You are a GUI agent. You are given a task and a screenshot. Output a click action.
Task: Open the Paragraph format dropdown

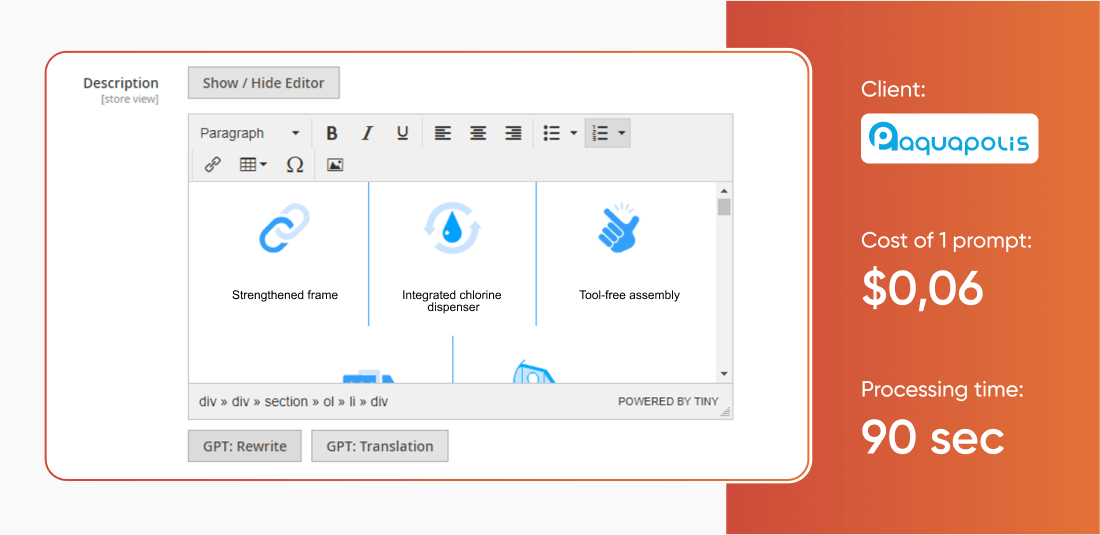tap(249, 133)
